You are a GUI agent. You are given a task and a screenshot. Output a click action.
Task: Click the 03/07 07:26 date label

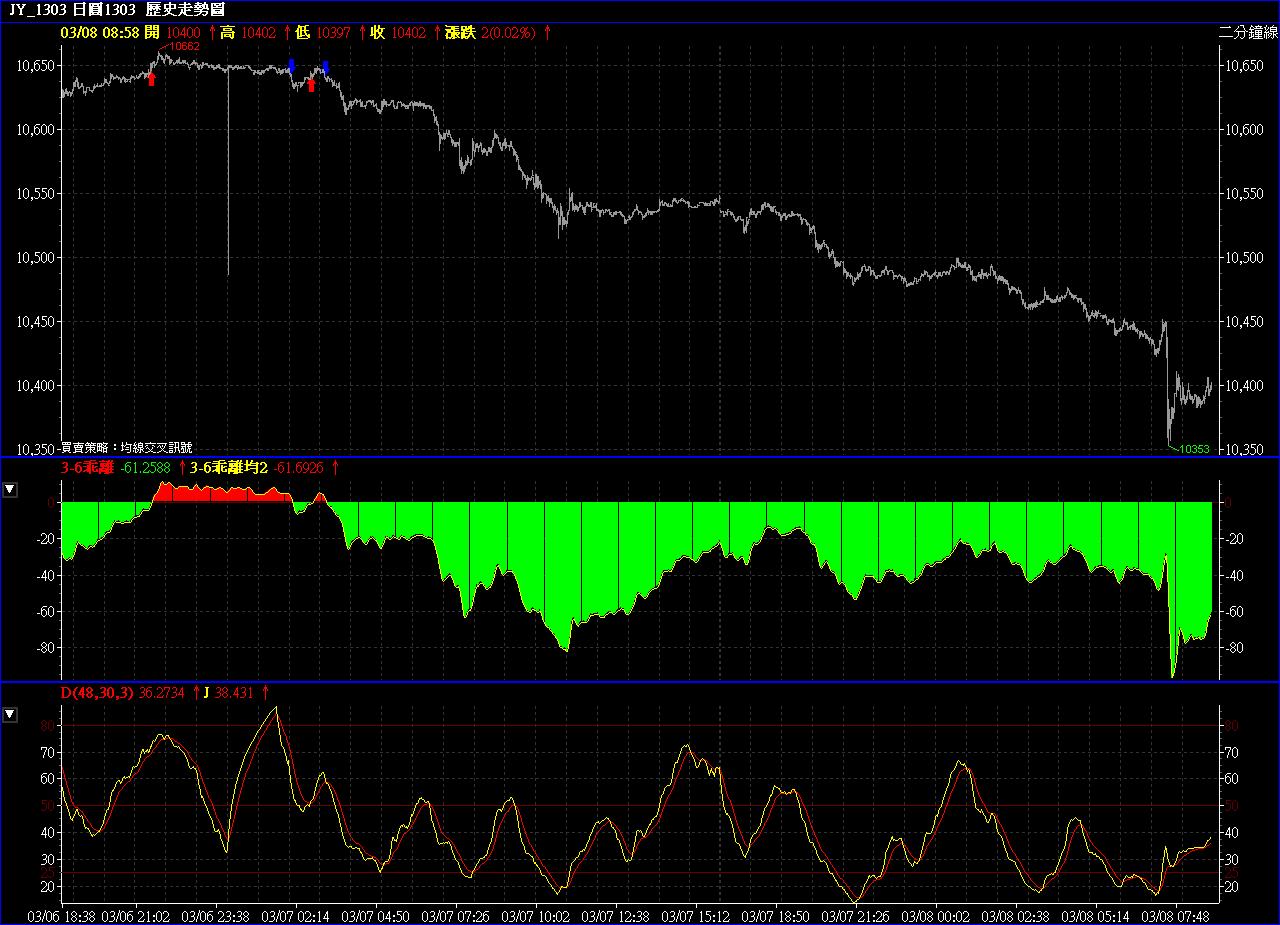click(455, 916)
